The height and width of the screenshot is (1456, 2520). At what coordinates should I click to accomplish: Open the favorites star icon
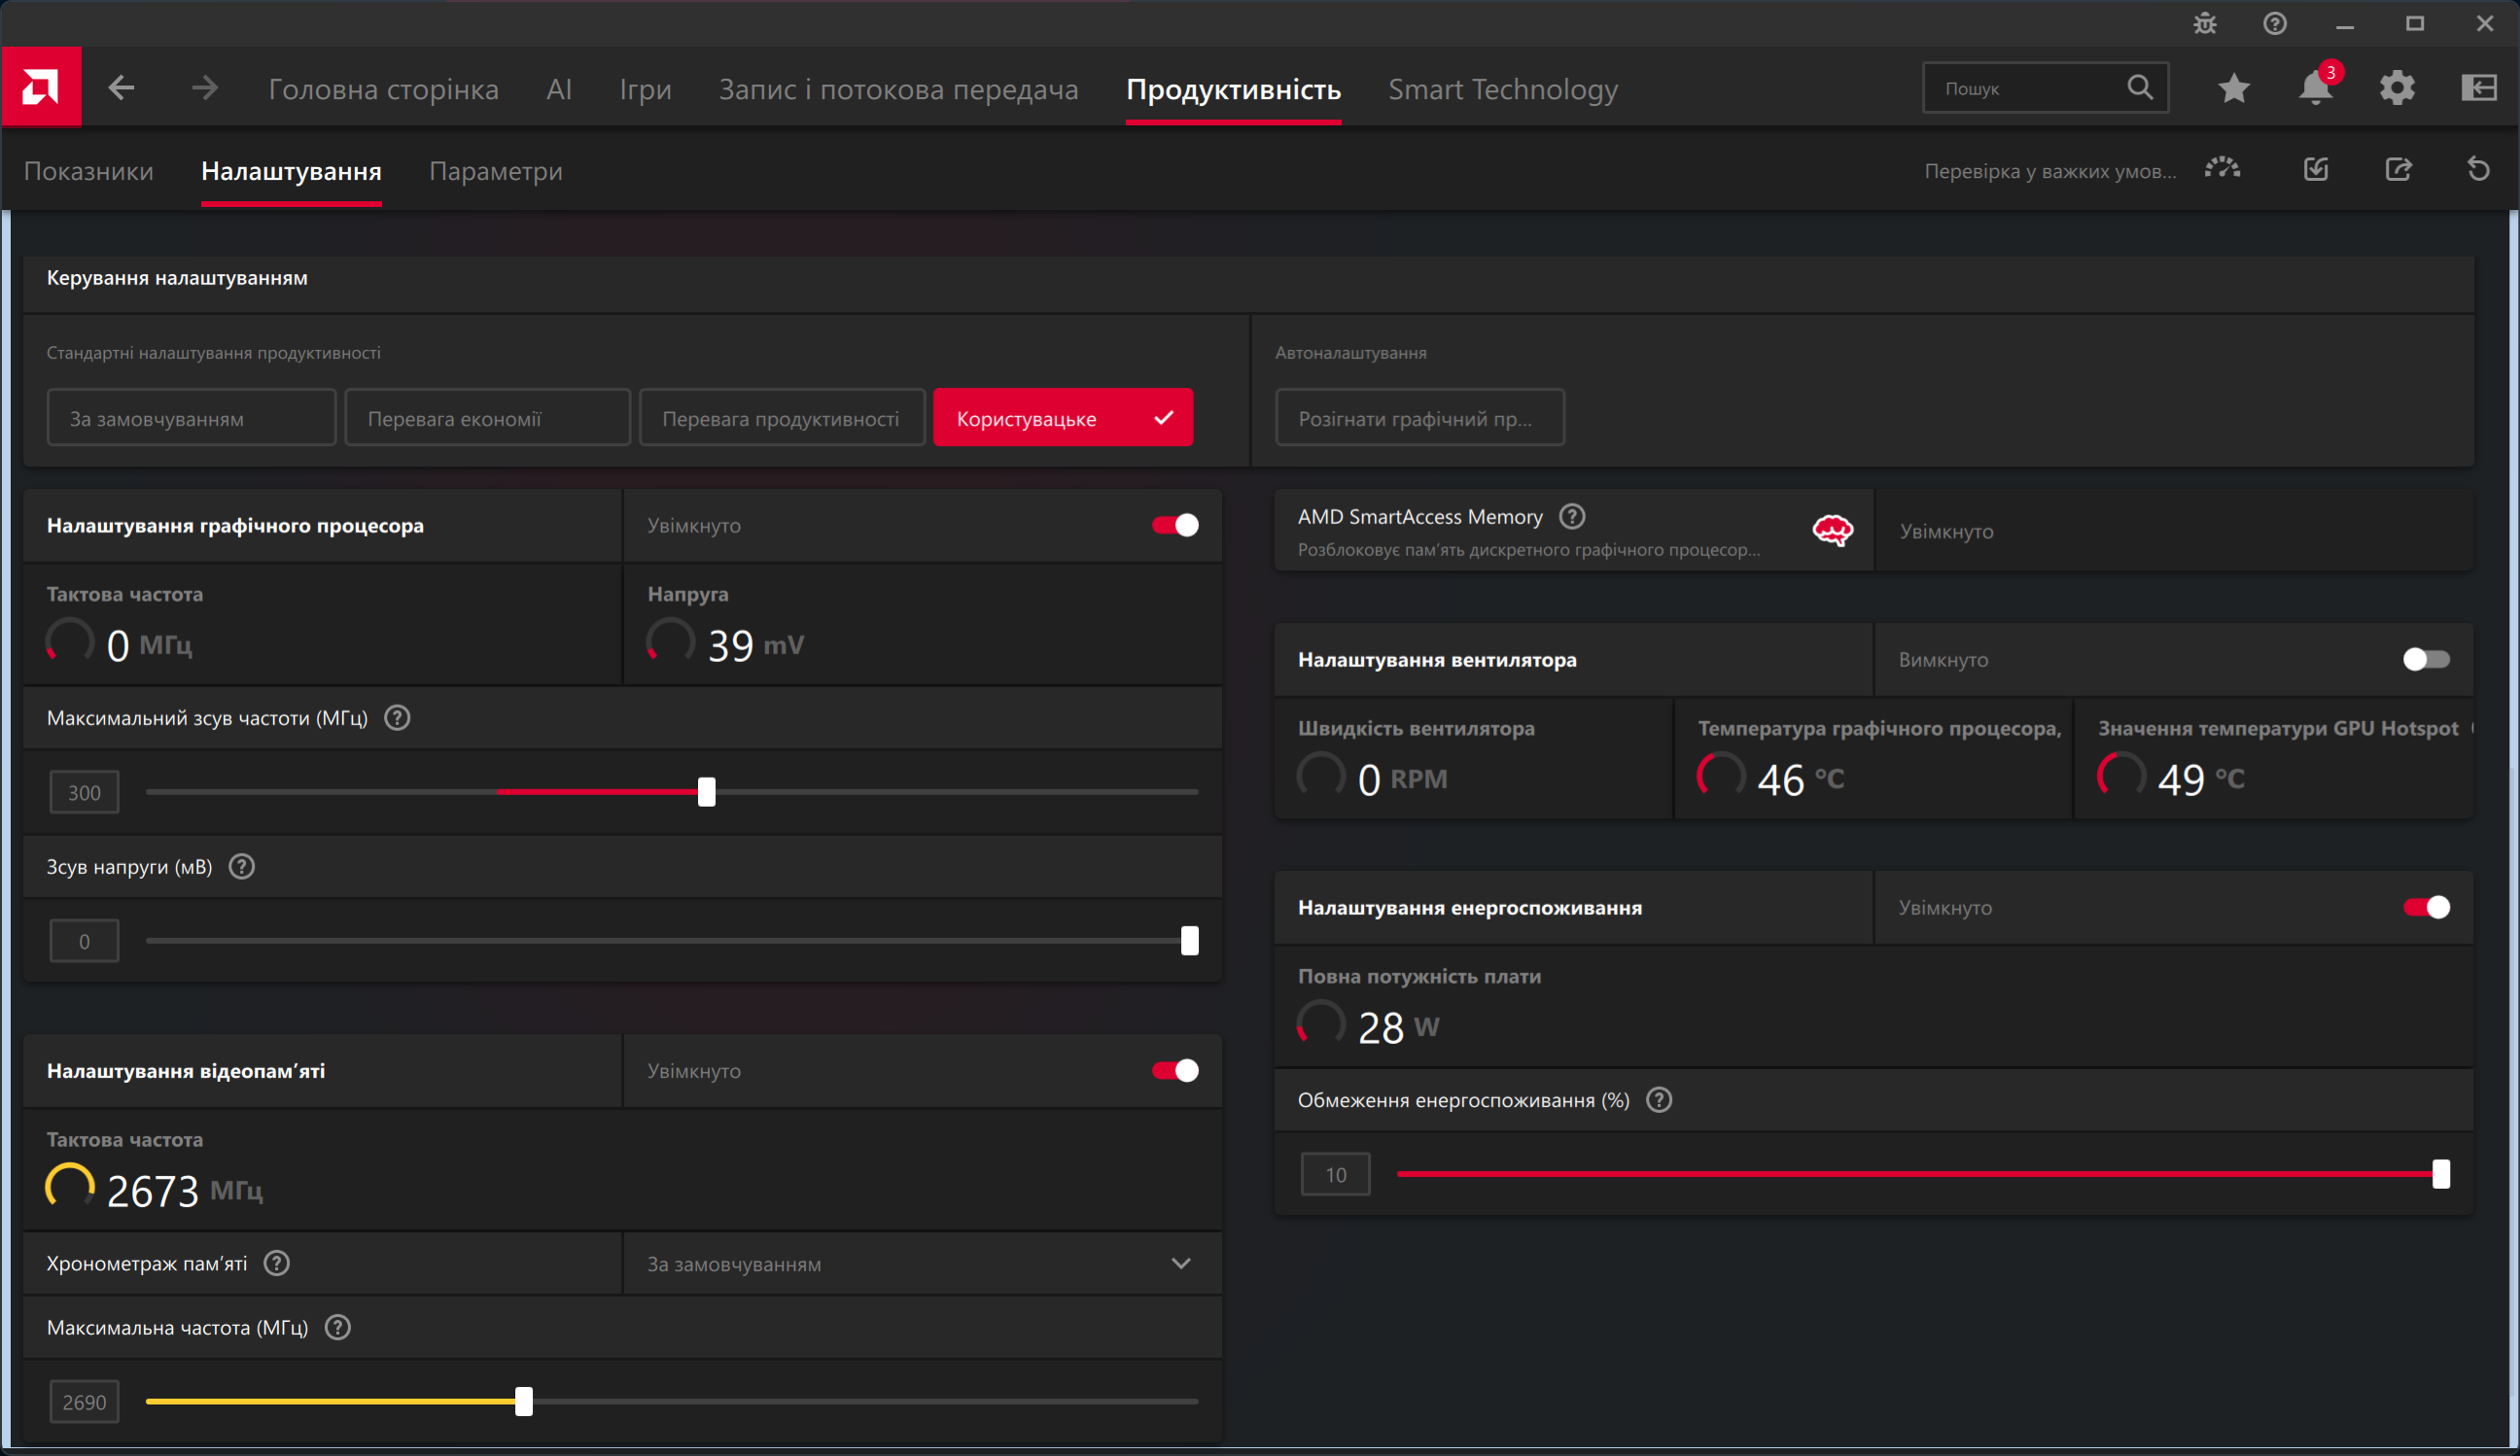pyautogui.click(x=2234, y=88)
